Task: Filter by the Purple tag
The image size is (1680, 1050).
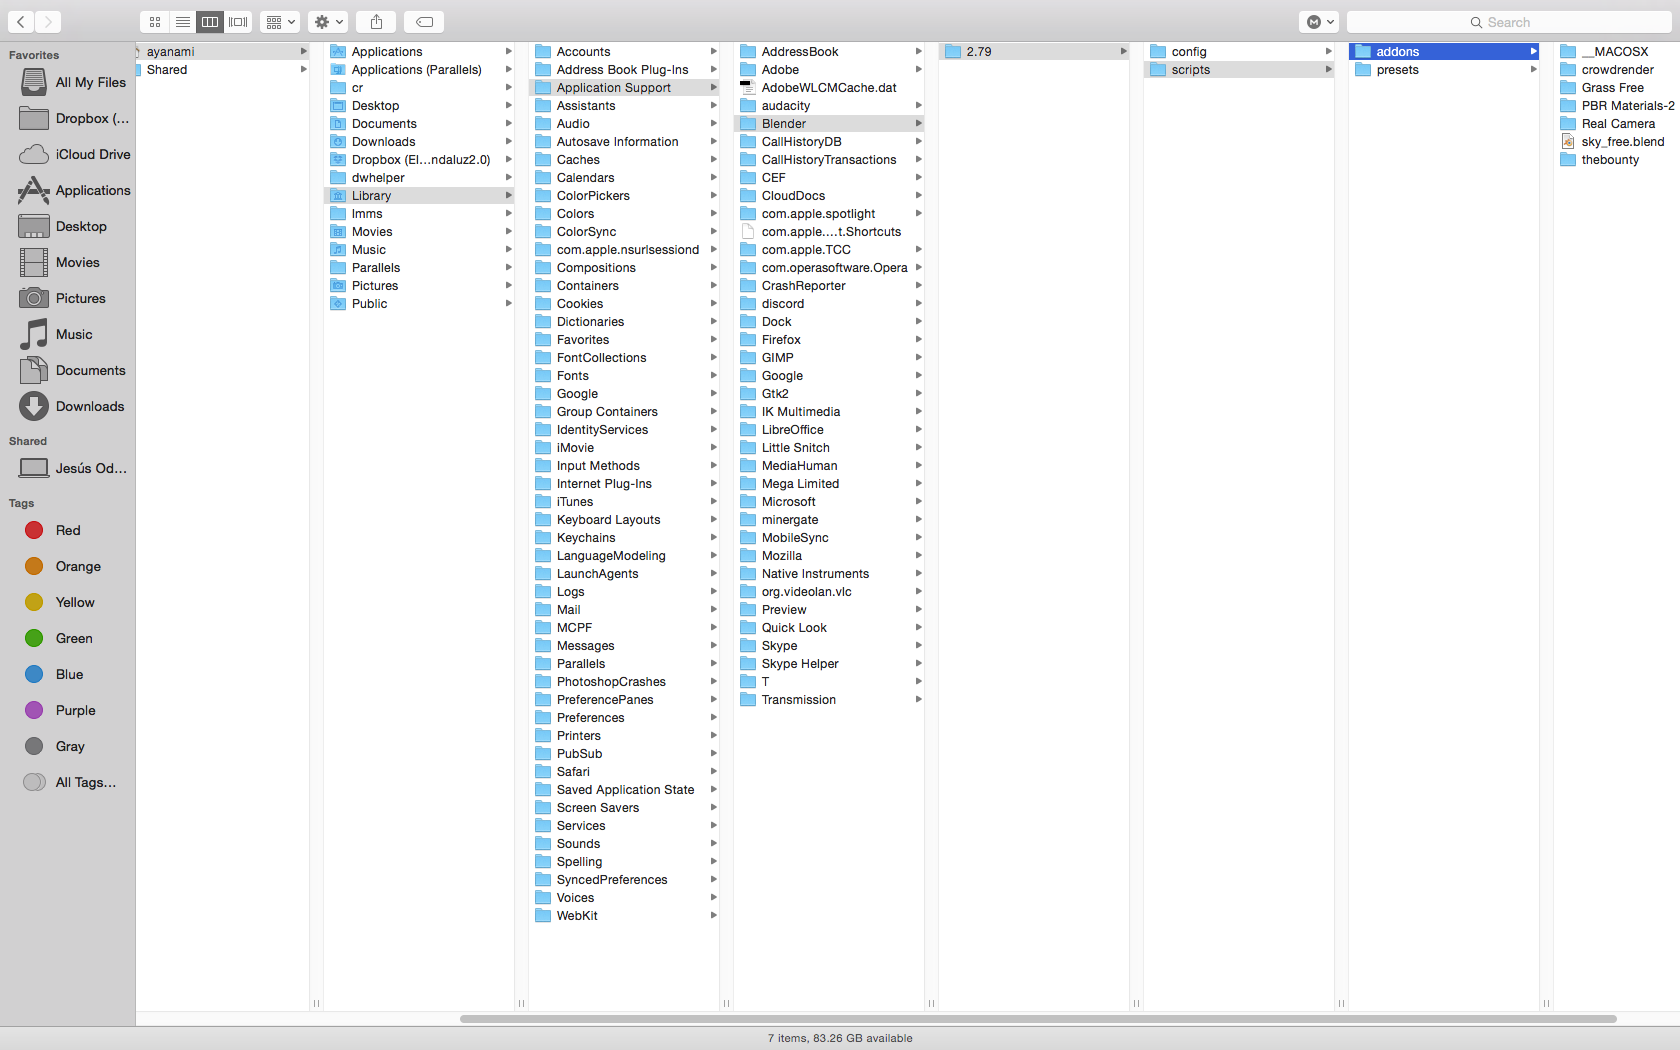Action: click(x=68, y=710)
